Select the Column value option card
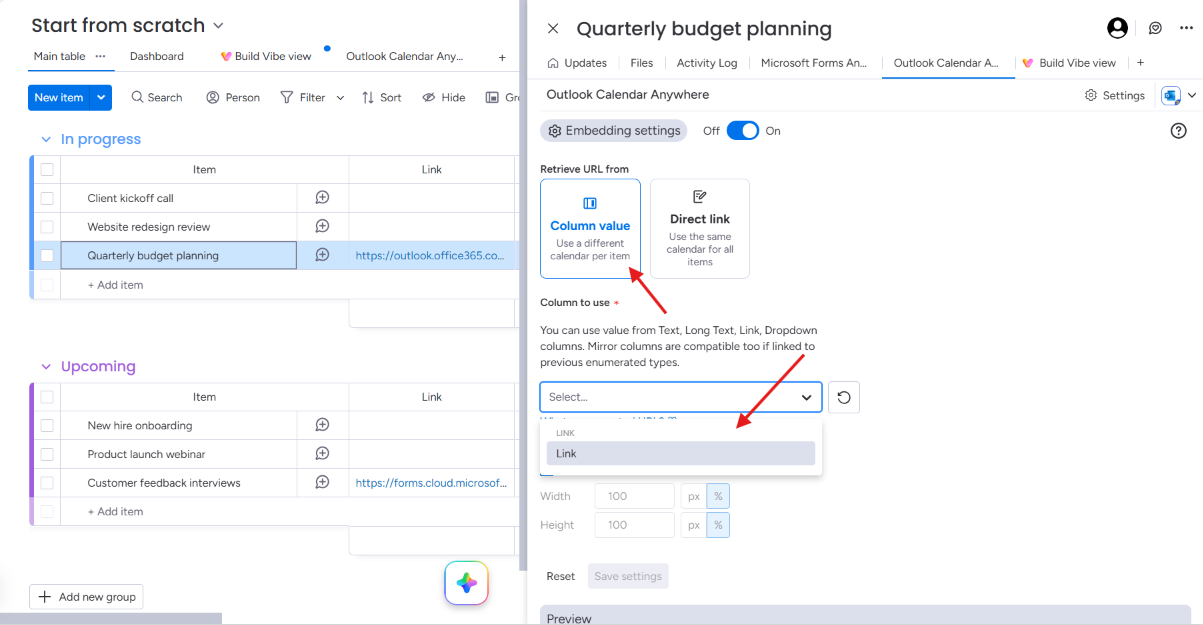 [x=590, y=228]
